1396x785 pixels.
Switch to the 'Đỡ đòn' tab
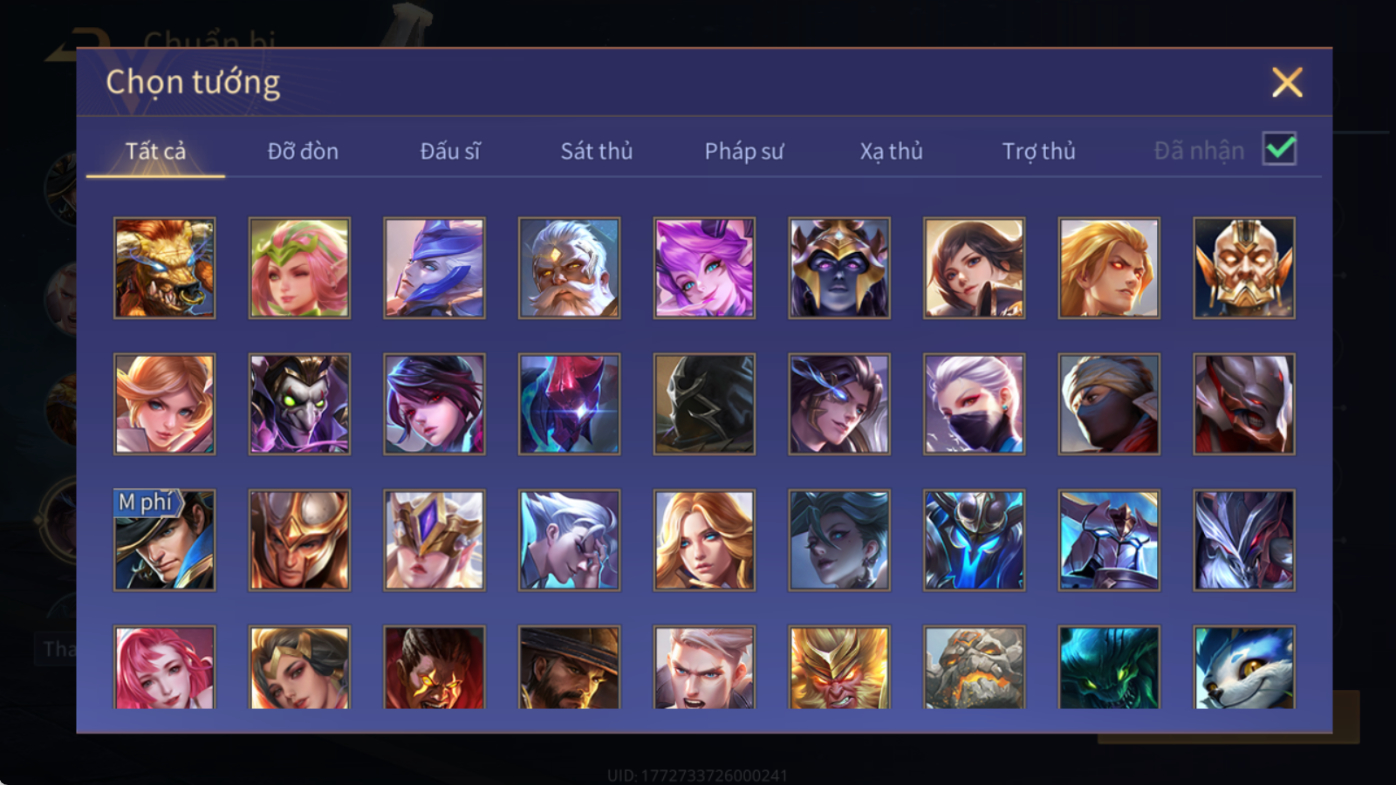click(x=303, y=151)
